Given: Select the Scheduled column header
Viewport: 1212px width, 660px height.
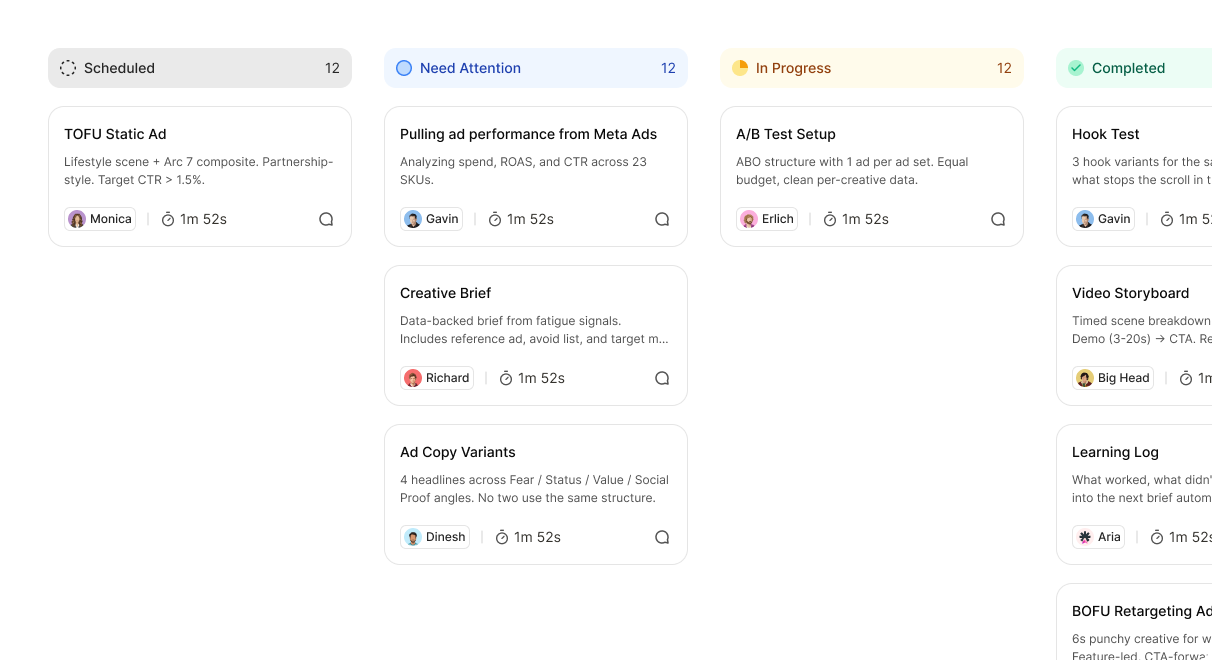Looking at the screenshot, I should (200, 68).
